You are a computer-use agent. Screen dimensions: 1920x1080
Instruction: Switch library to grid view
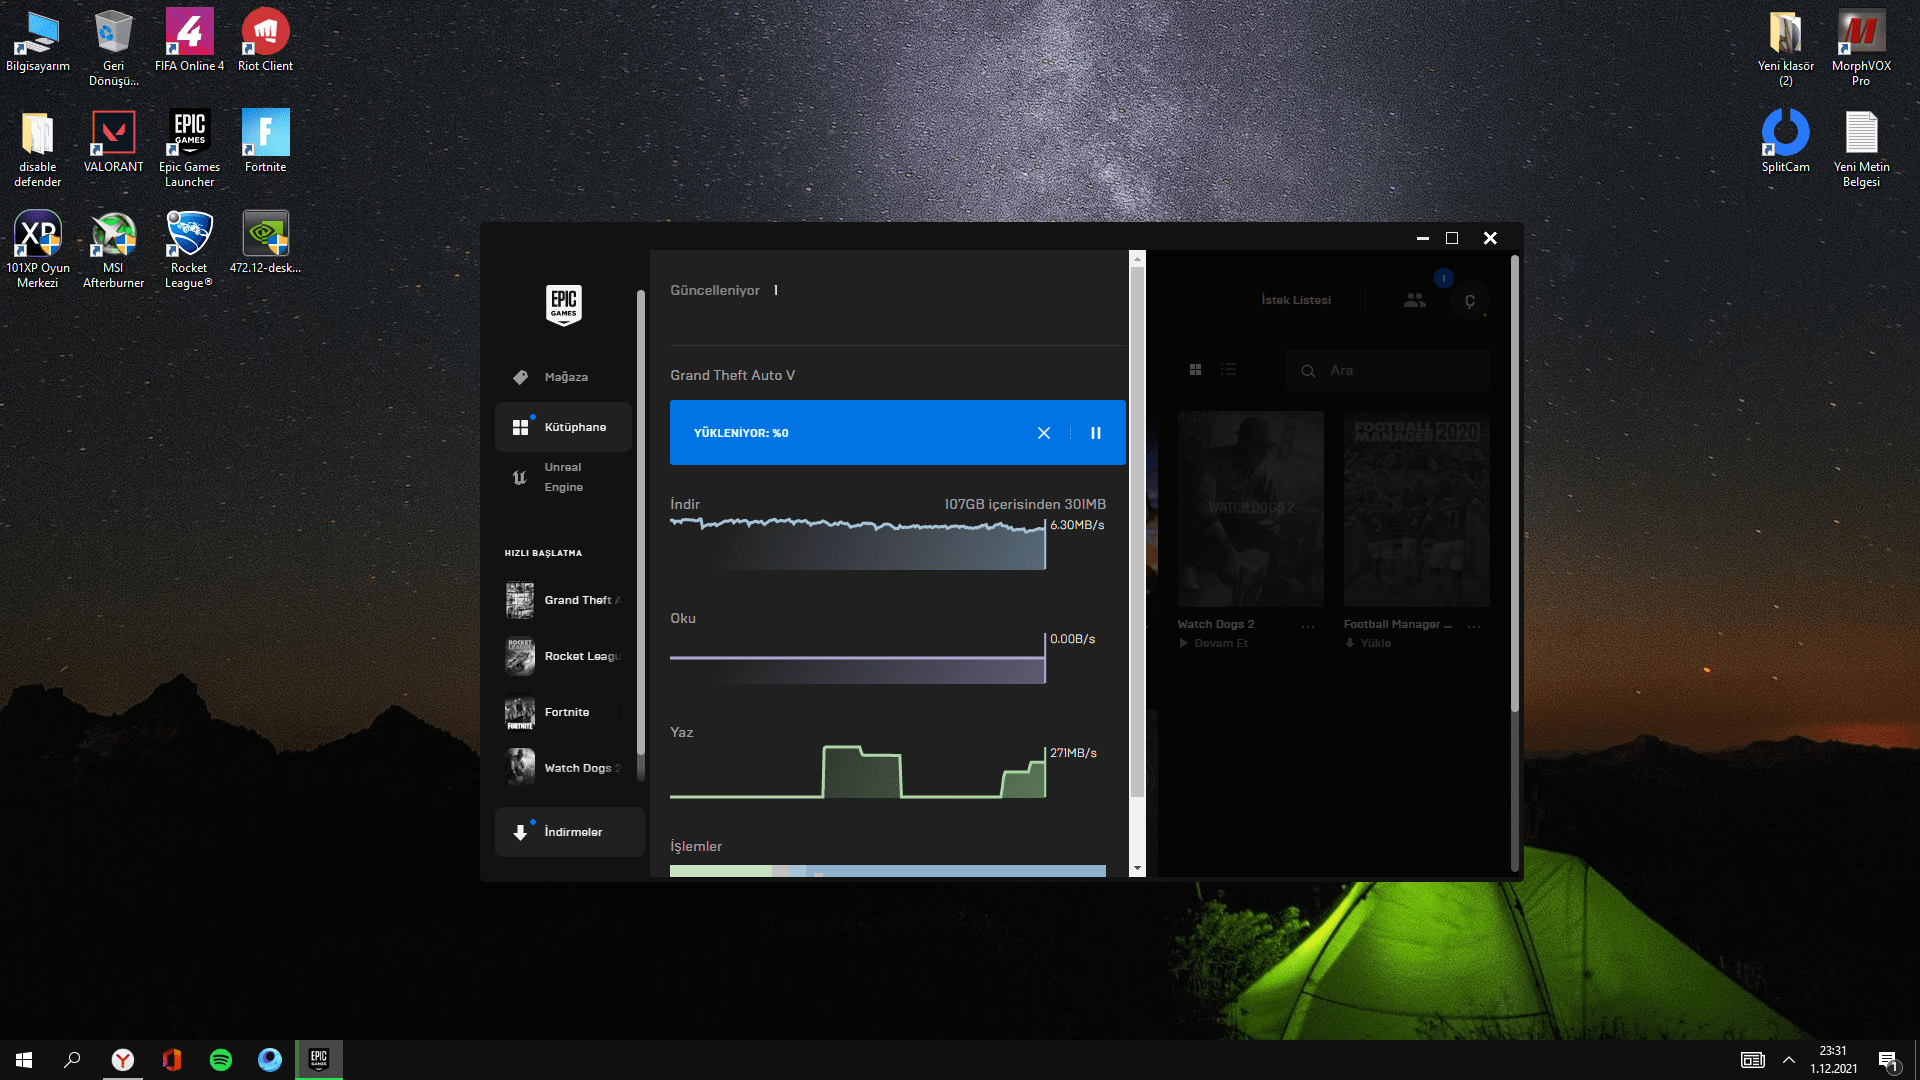(1195, 370)
